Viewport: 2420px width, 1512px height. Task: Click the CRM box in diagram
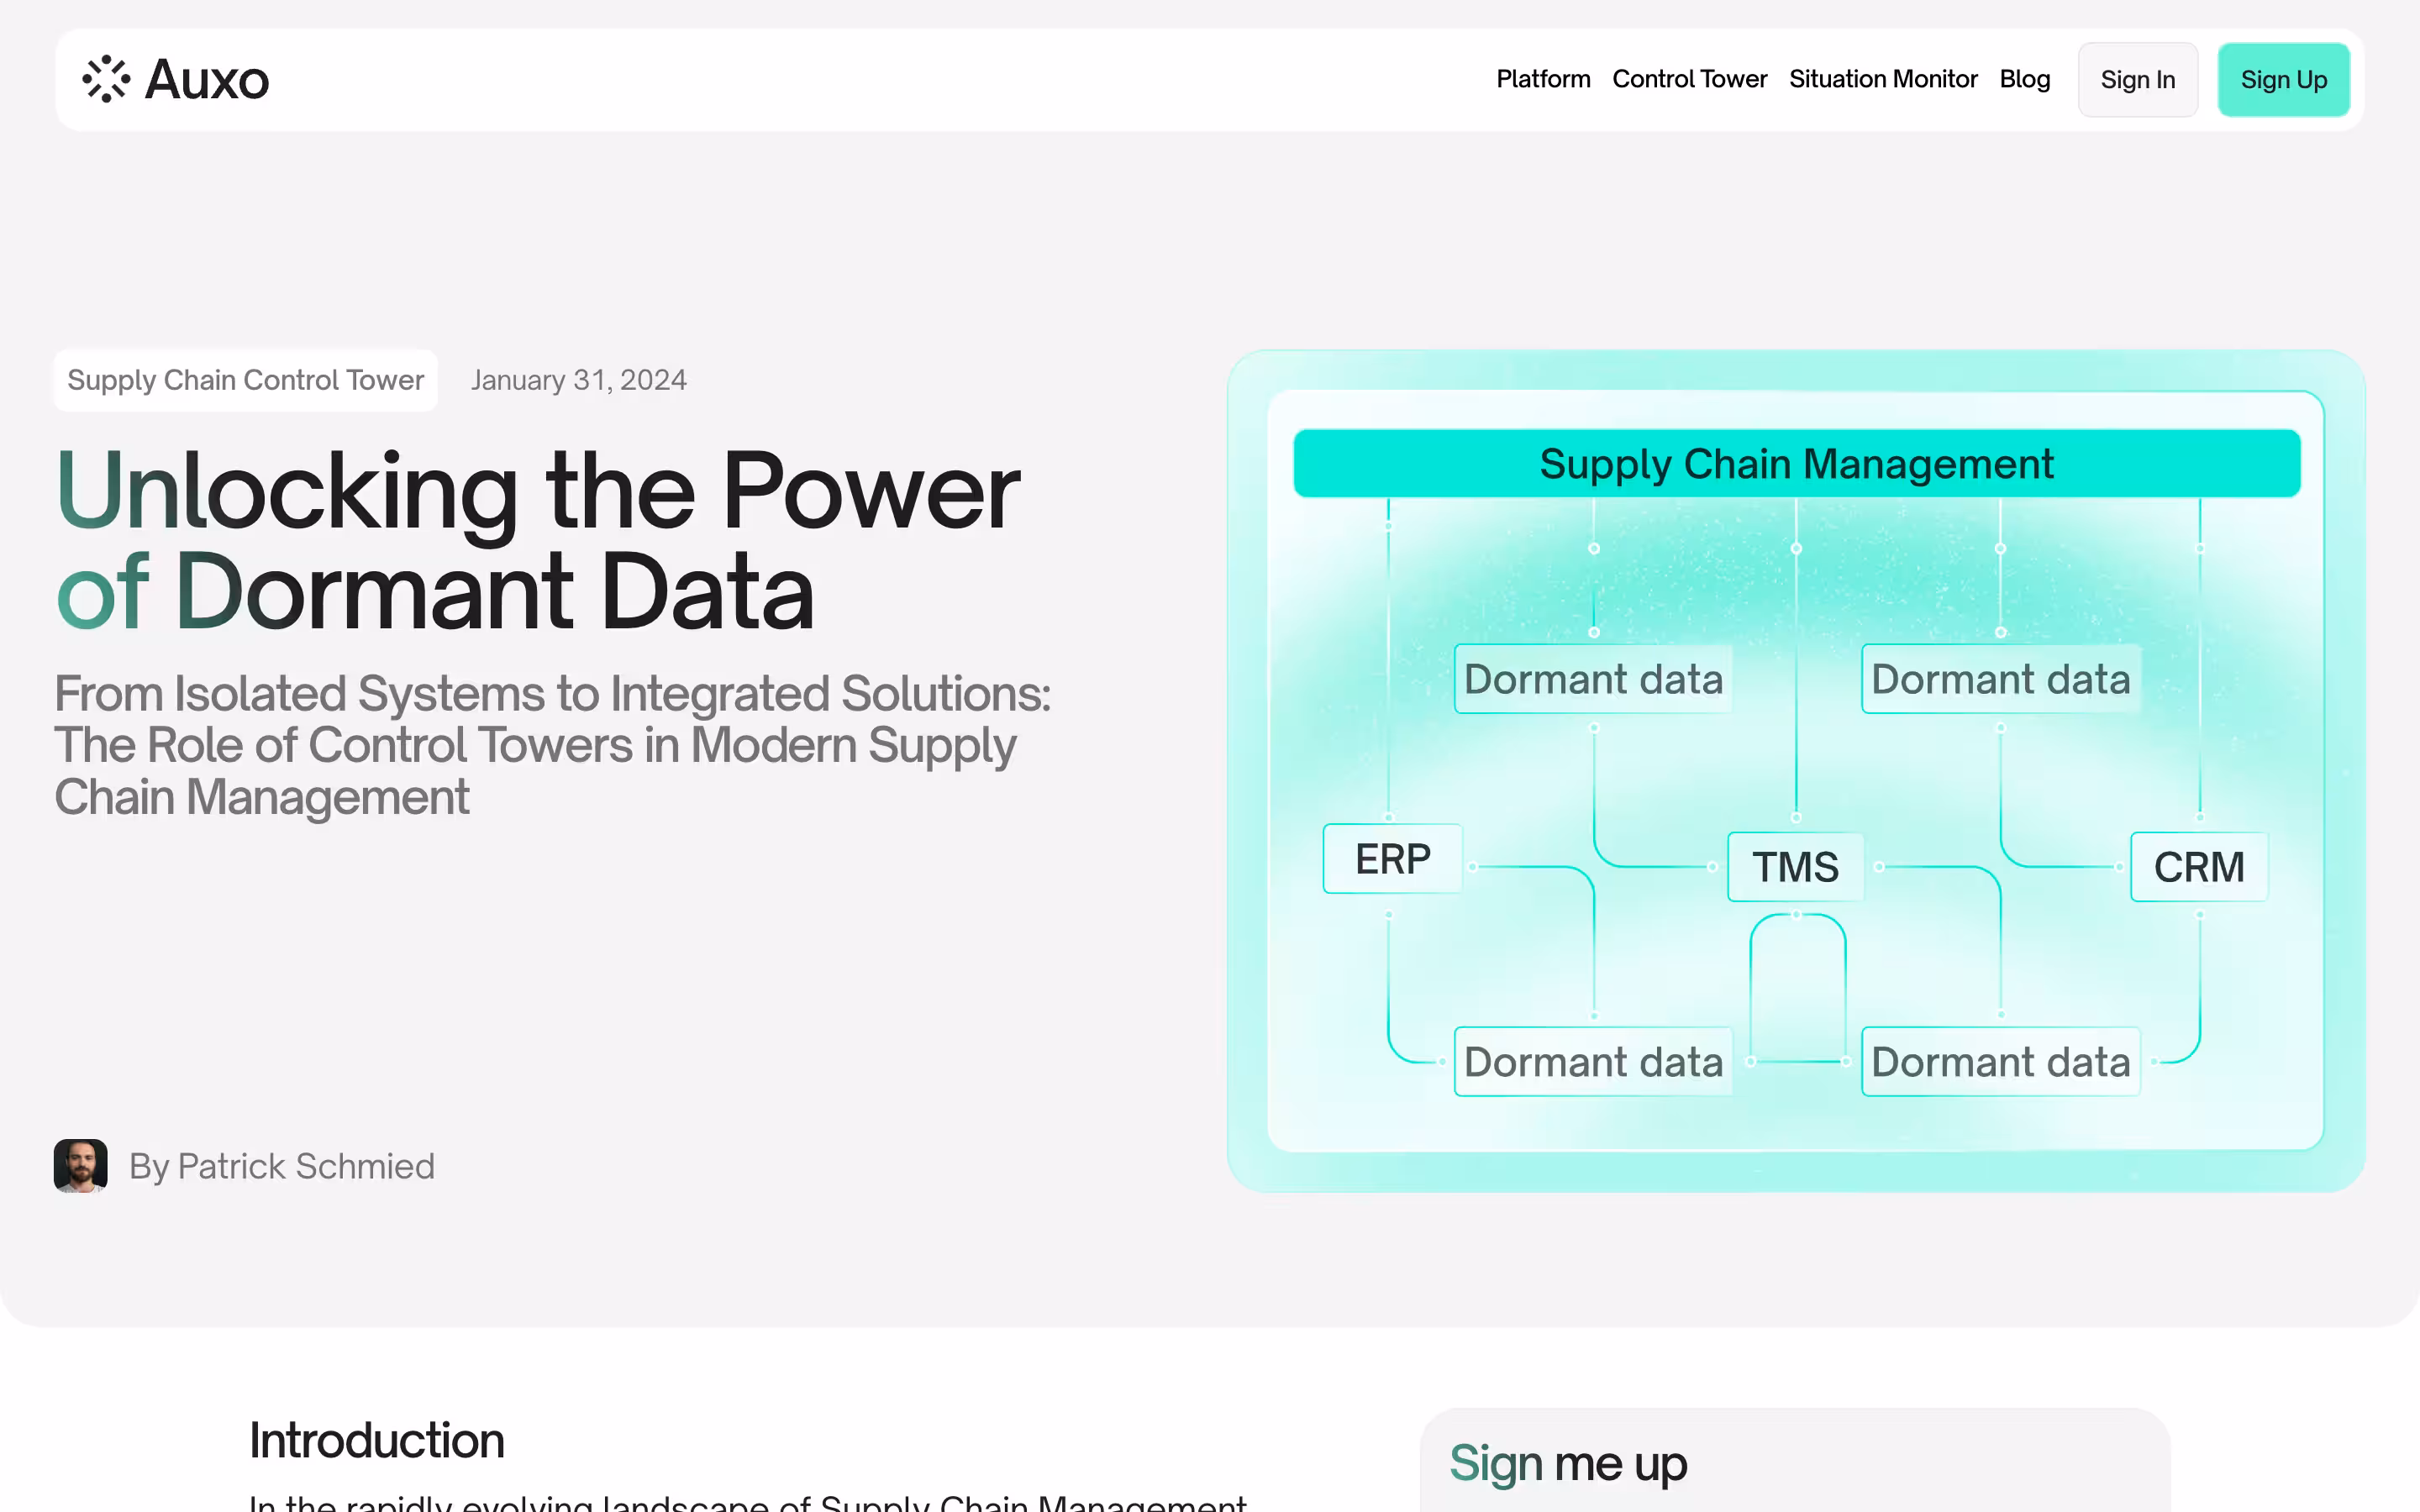point(2198,867)
